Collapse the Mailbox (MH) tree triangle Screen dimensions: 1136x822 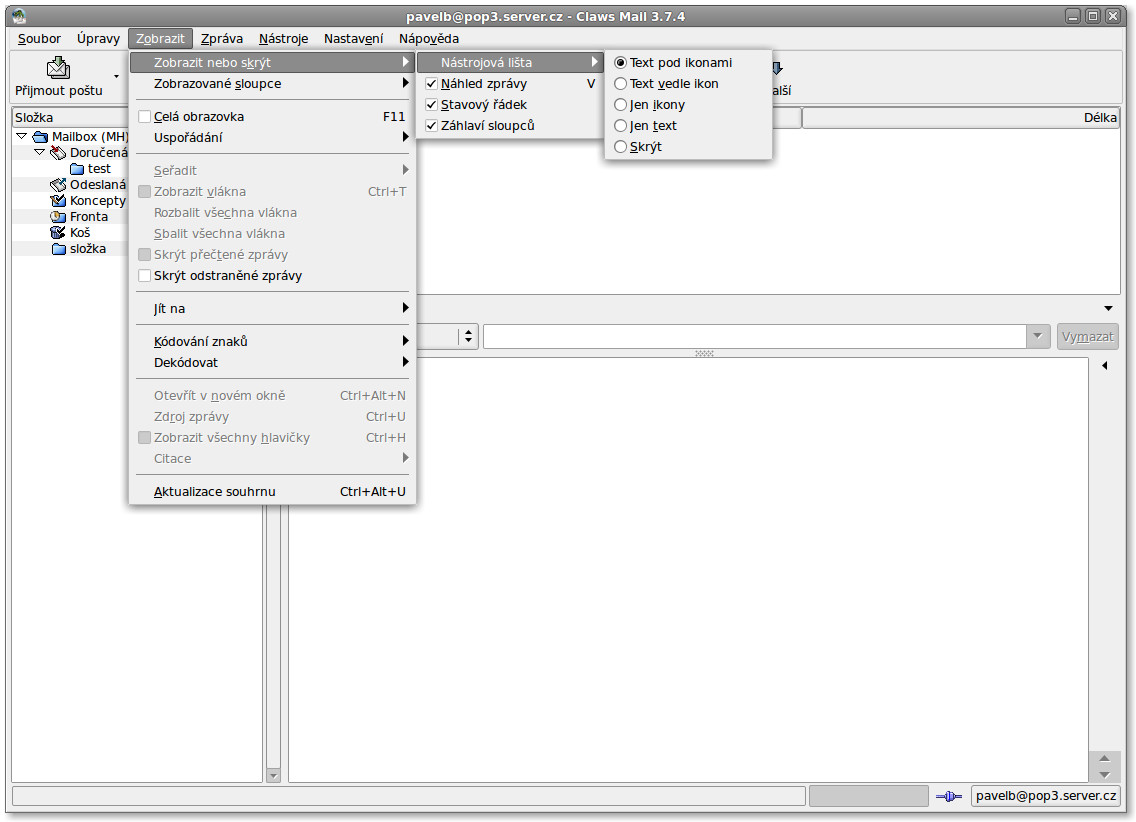click(21, 136)
